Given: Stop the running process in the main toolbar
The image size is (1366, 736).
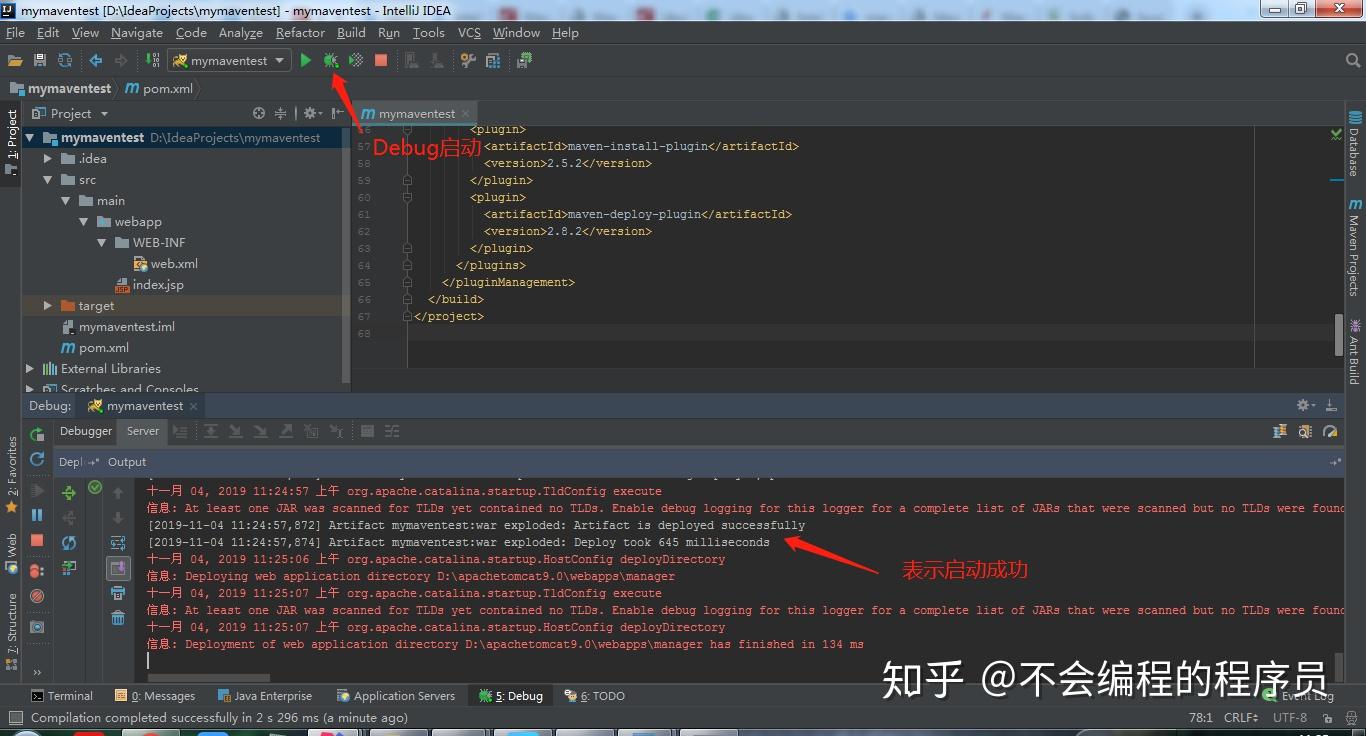Looking at the screenshot, I should coord(381,61).
